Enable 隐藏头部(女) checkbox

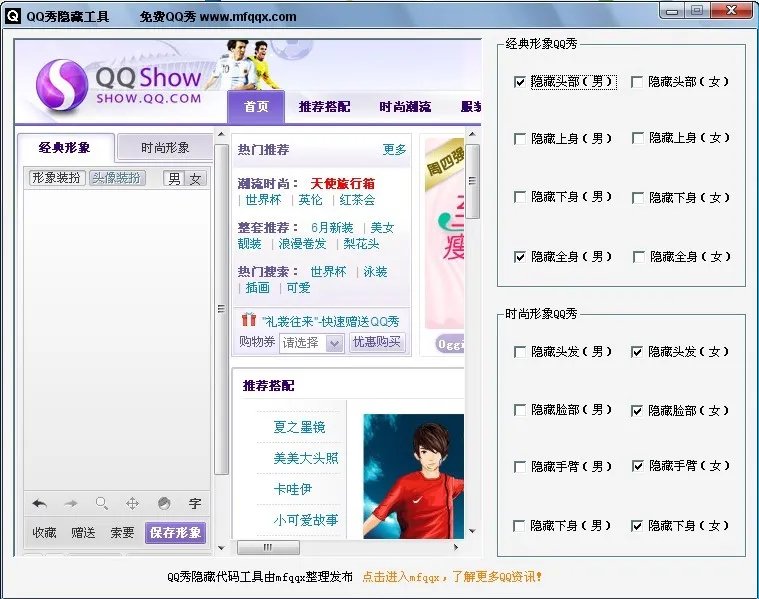click(637, 82)
